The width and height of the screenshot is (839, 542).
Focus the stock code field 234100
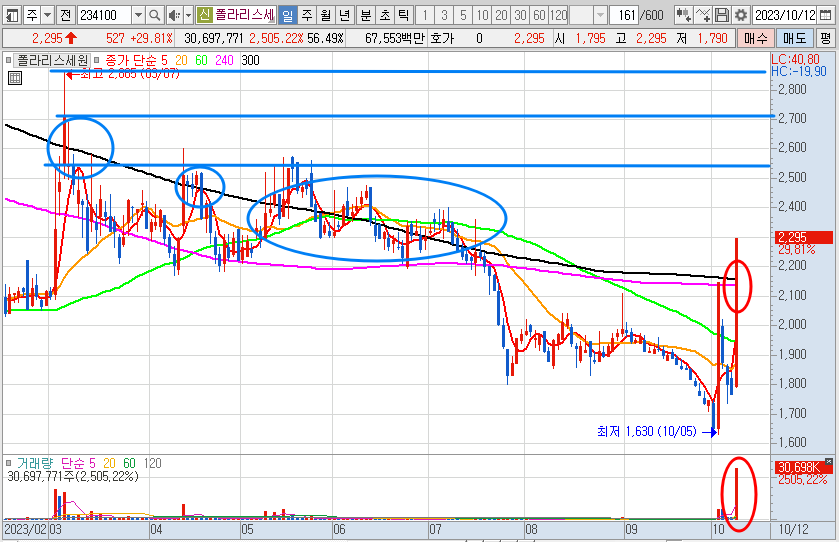click(104, 15)
